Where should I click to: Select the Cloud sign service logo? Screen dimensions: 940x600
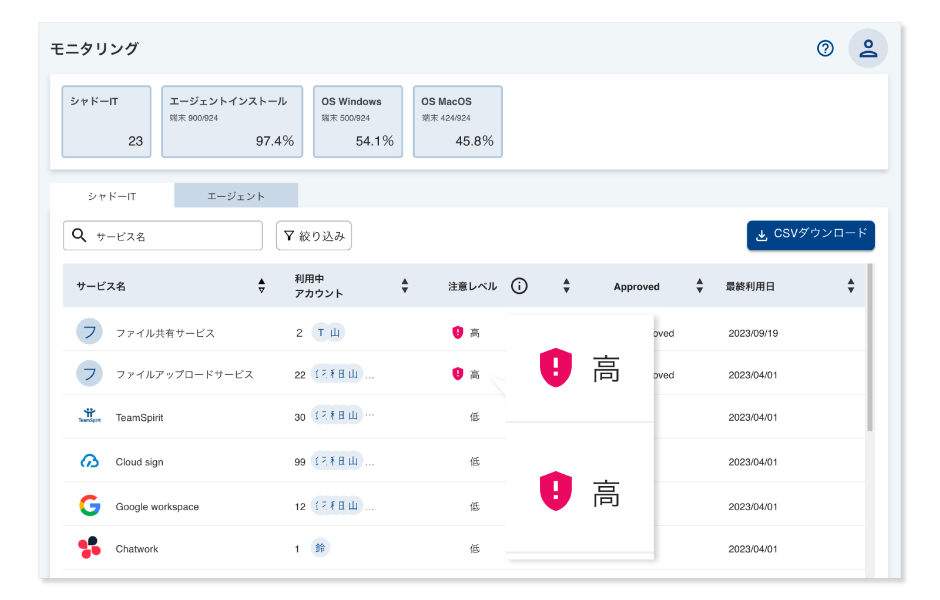pos(91,461)
